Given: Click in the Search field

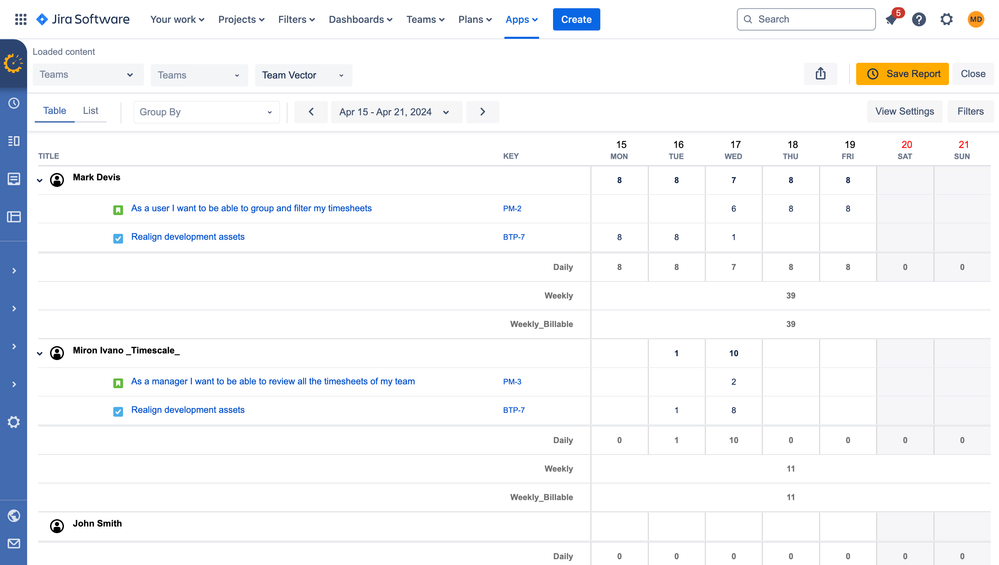Looking at the screenshot, I should pos(806,19).
